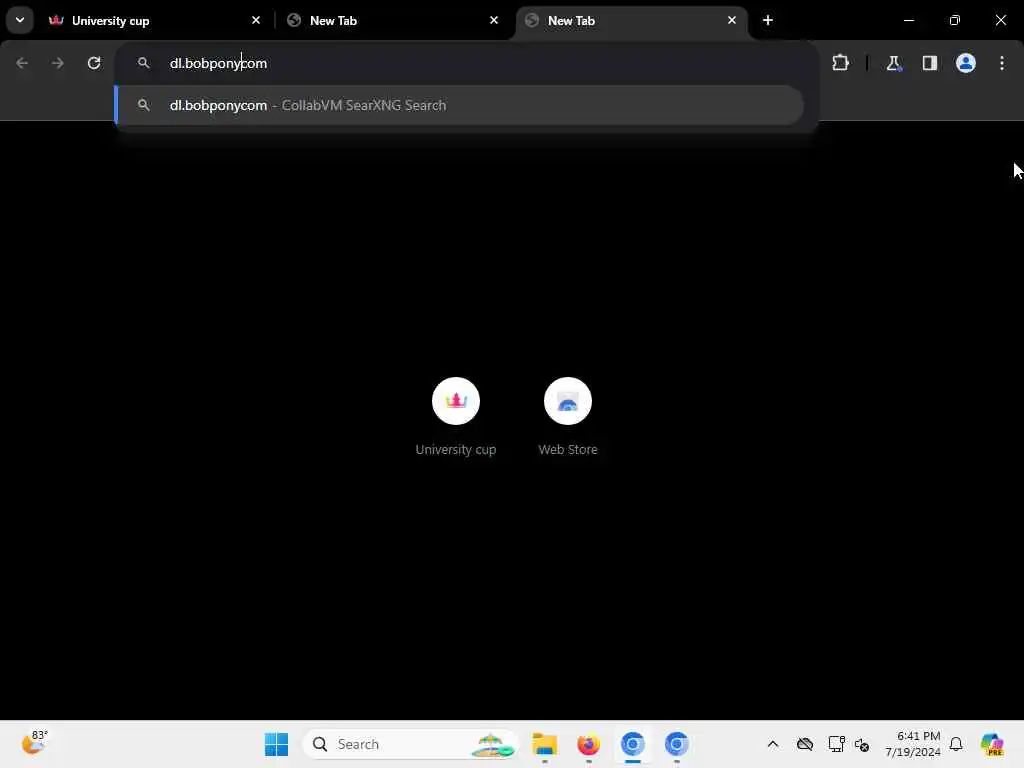Open the profile avatar menu

[966, 63]
